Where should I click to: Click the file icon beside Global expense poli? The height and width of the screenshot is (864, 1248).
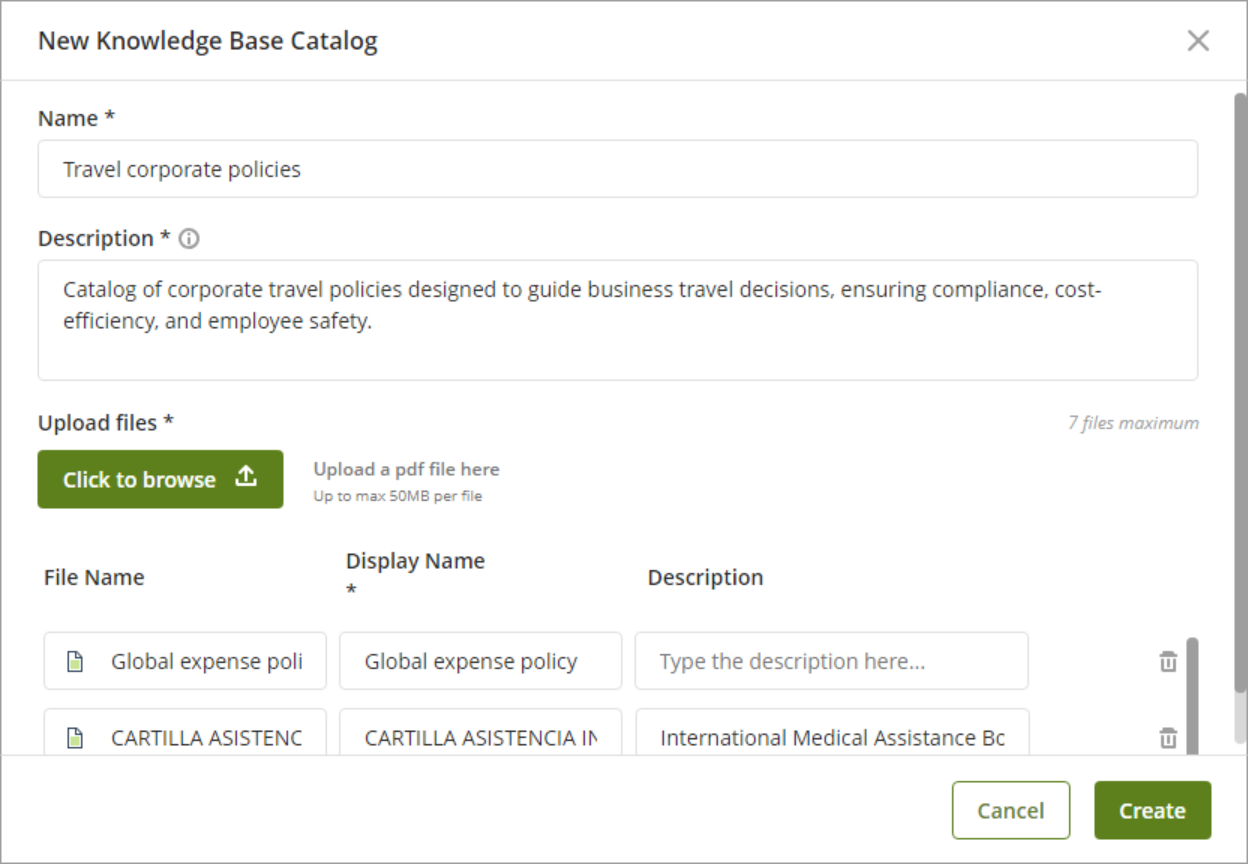(74, 661)
